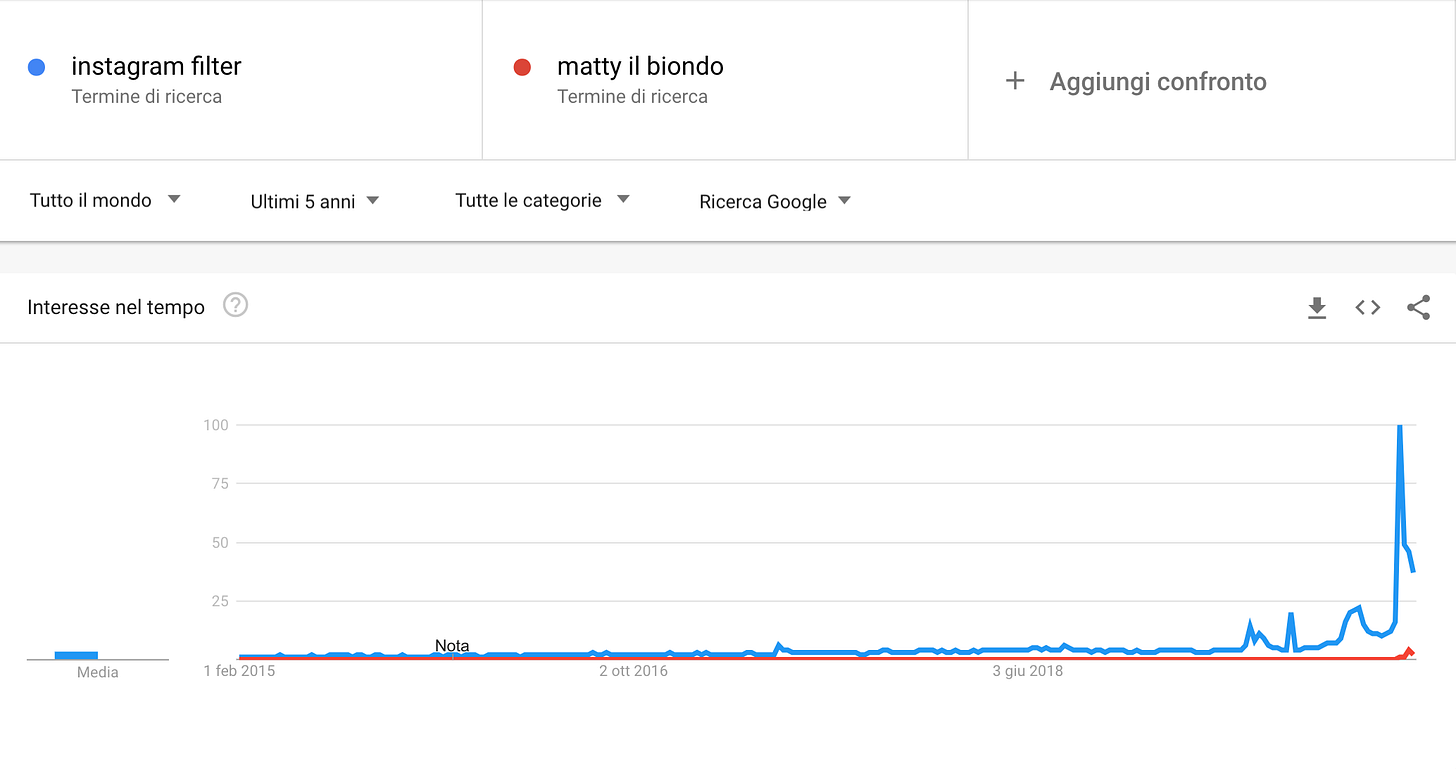Click the Nota marker on the chart
The width and height of the screenshot is (1456, 769).
pos(452,646)
